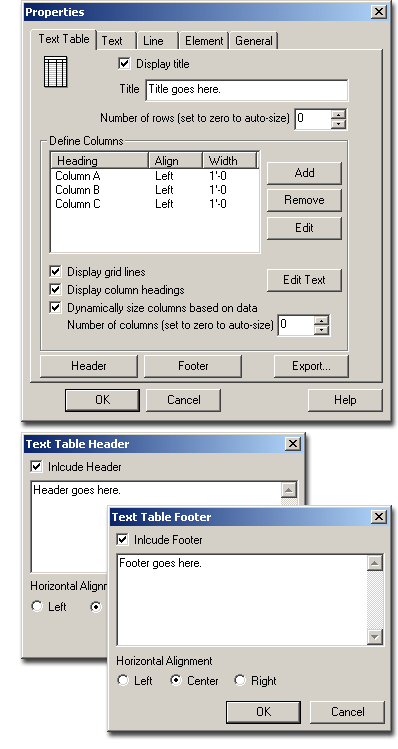Select Left alignment in Footer dialog
This screenshot has height=749, width=398.
click(123, 680)
